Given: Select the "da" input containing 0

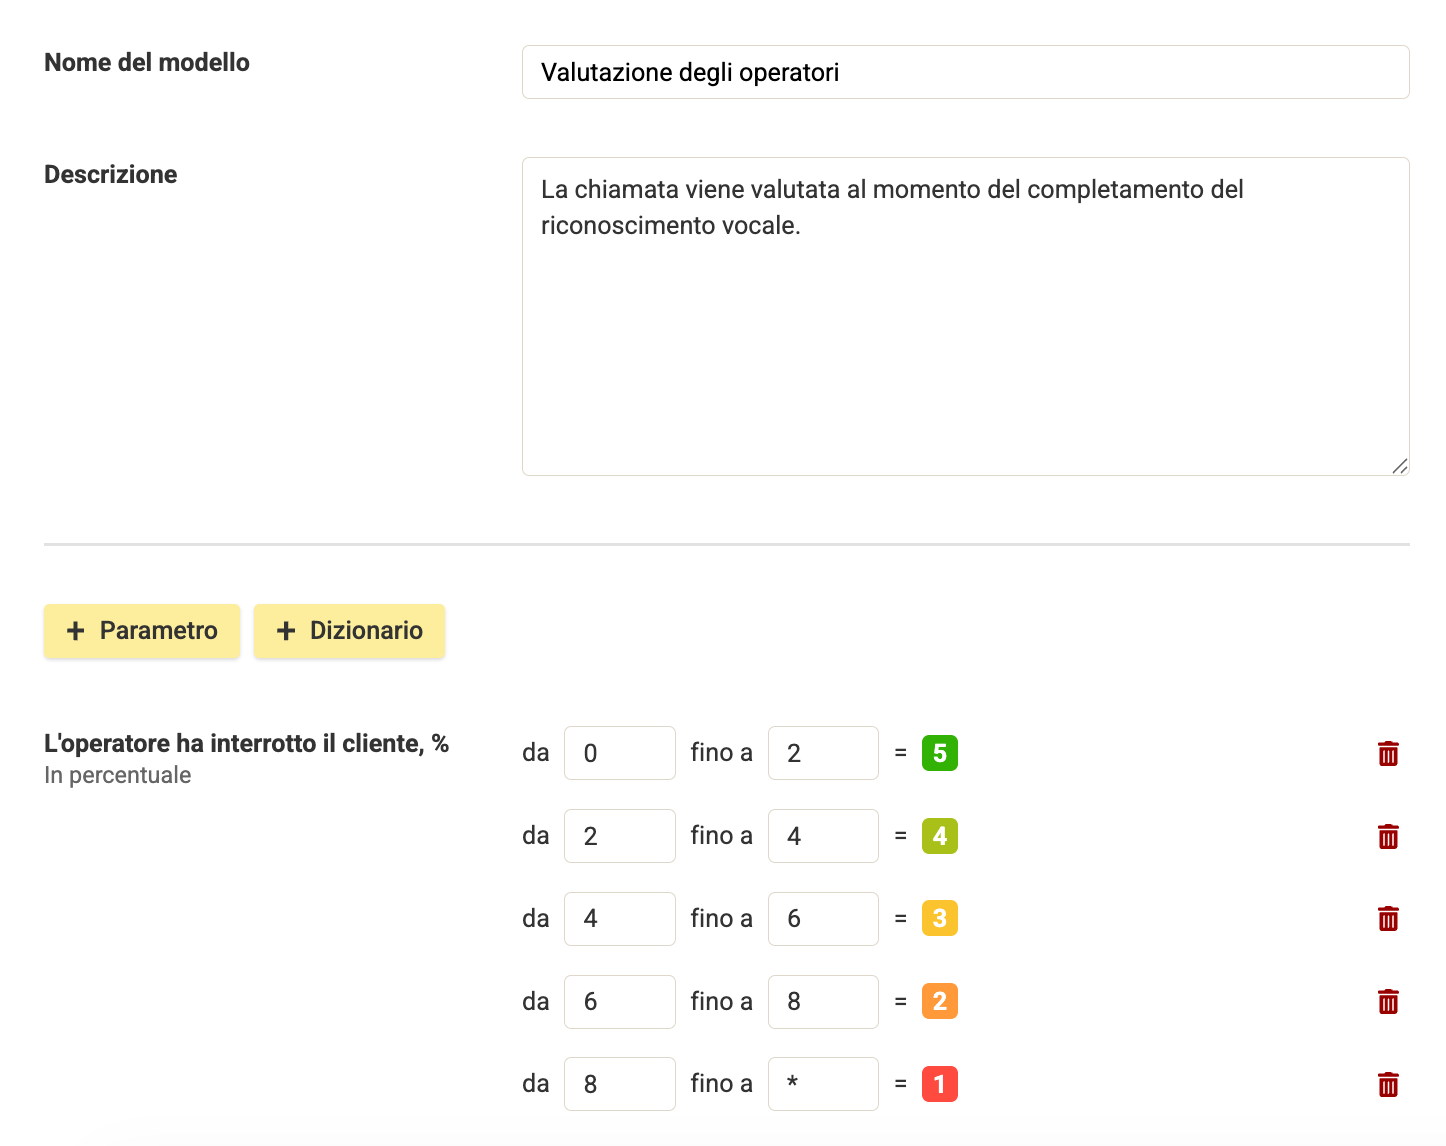Looking at the screenshot, I should coord(619,753).
